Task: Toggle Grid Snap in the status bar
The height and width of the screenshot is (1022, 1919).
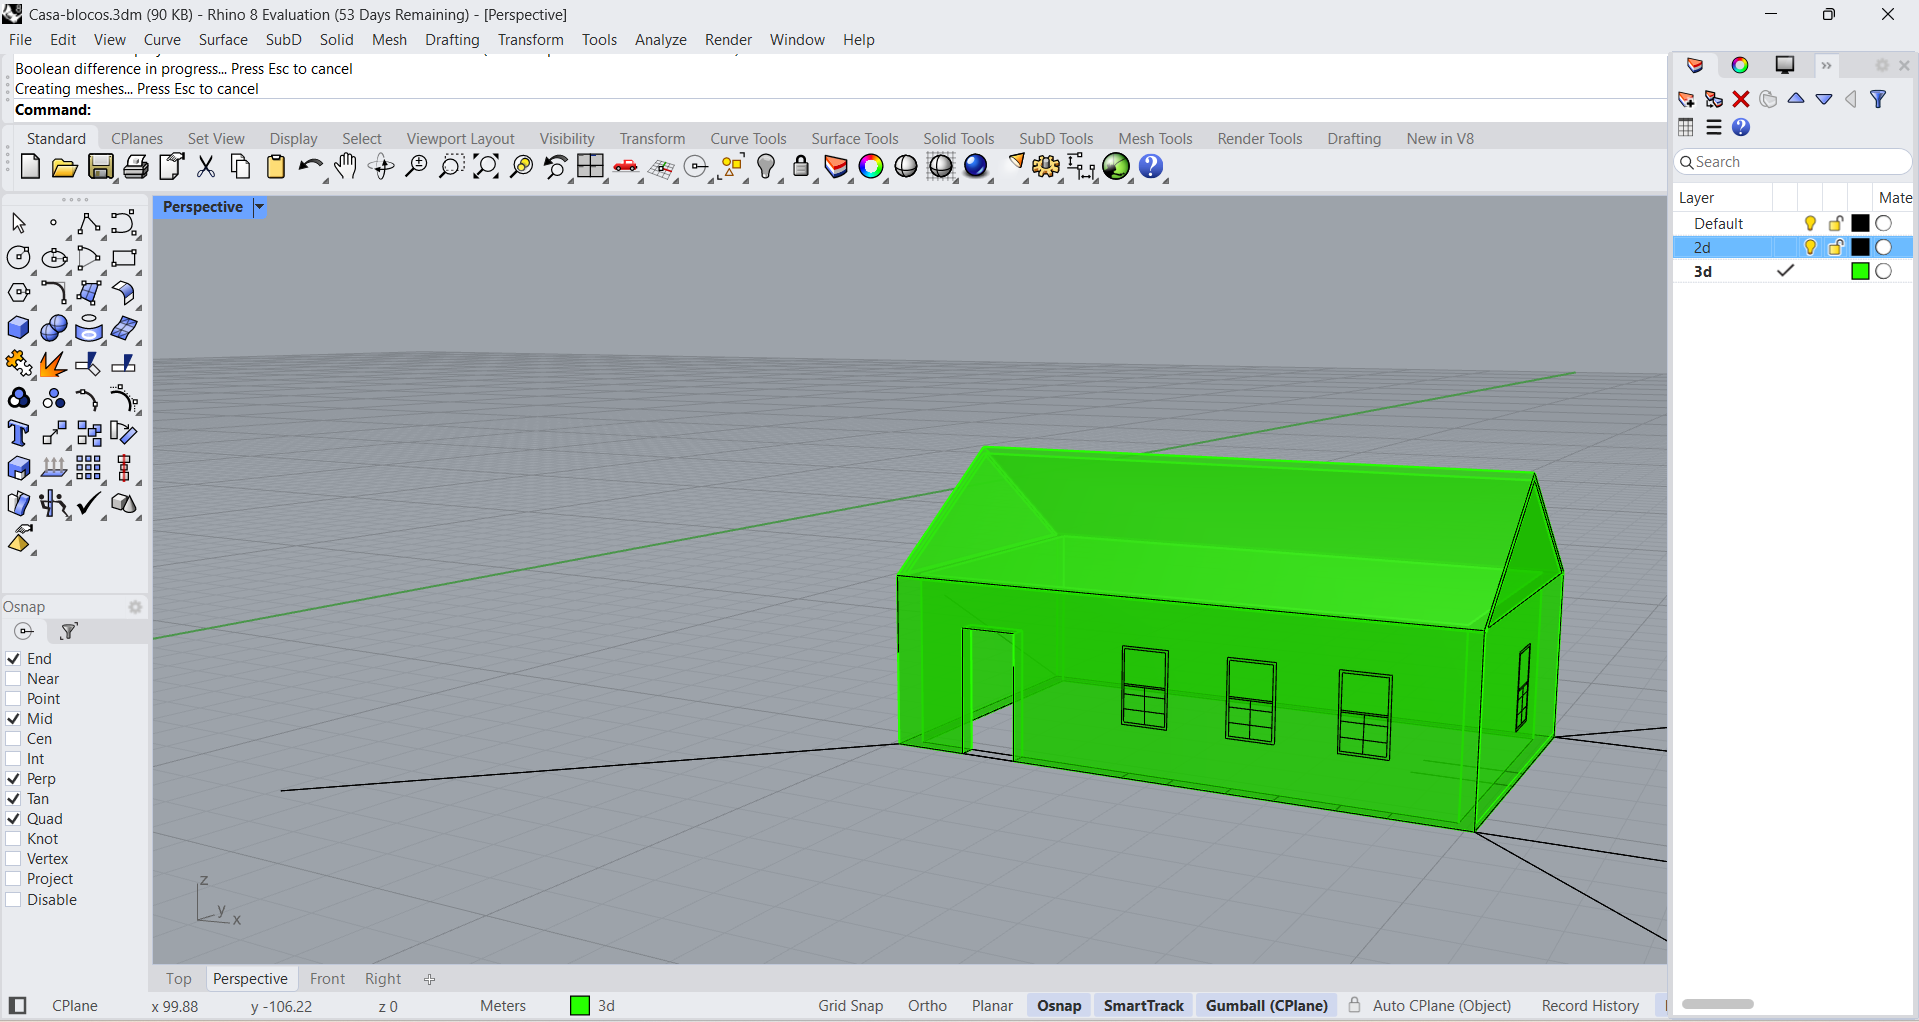Action: click(x=850, y=1006)
